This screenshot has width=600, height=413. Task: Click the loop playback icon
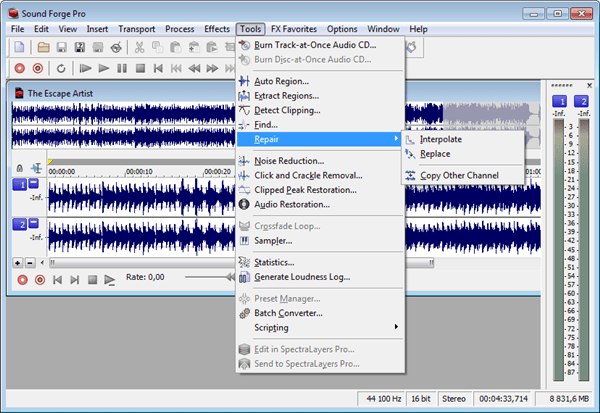click(x=62, y=68)
